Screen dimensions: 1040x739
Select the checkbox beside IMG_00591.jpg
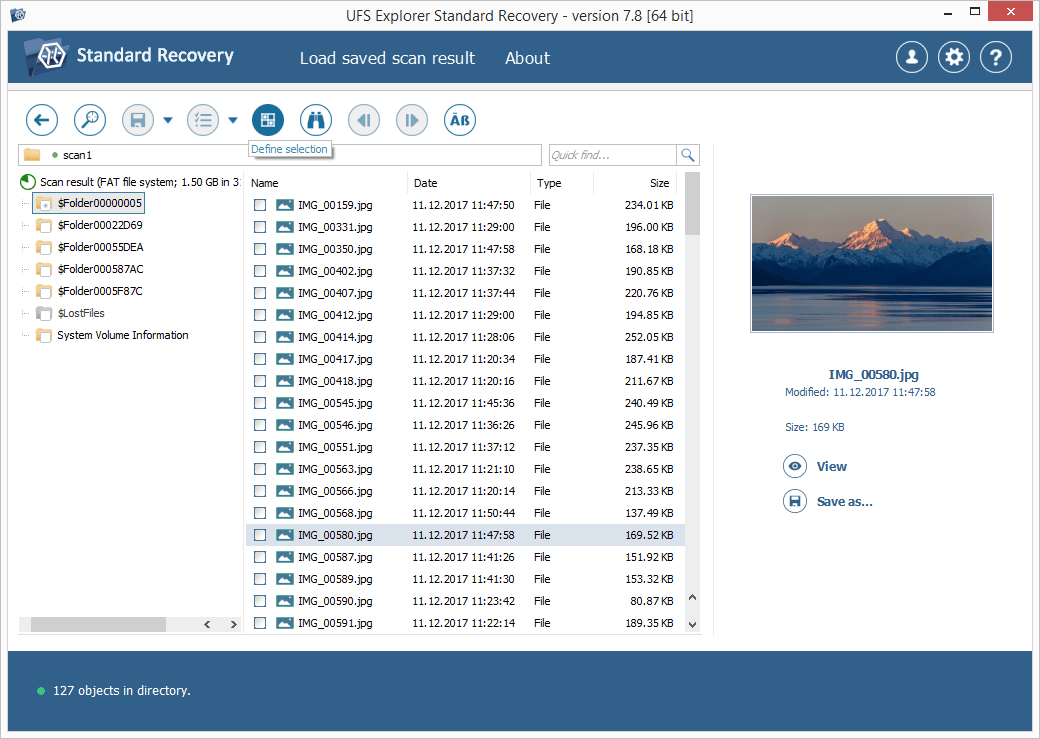(x=260, y=622)
